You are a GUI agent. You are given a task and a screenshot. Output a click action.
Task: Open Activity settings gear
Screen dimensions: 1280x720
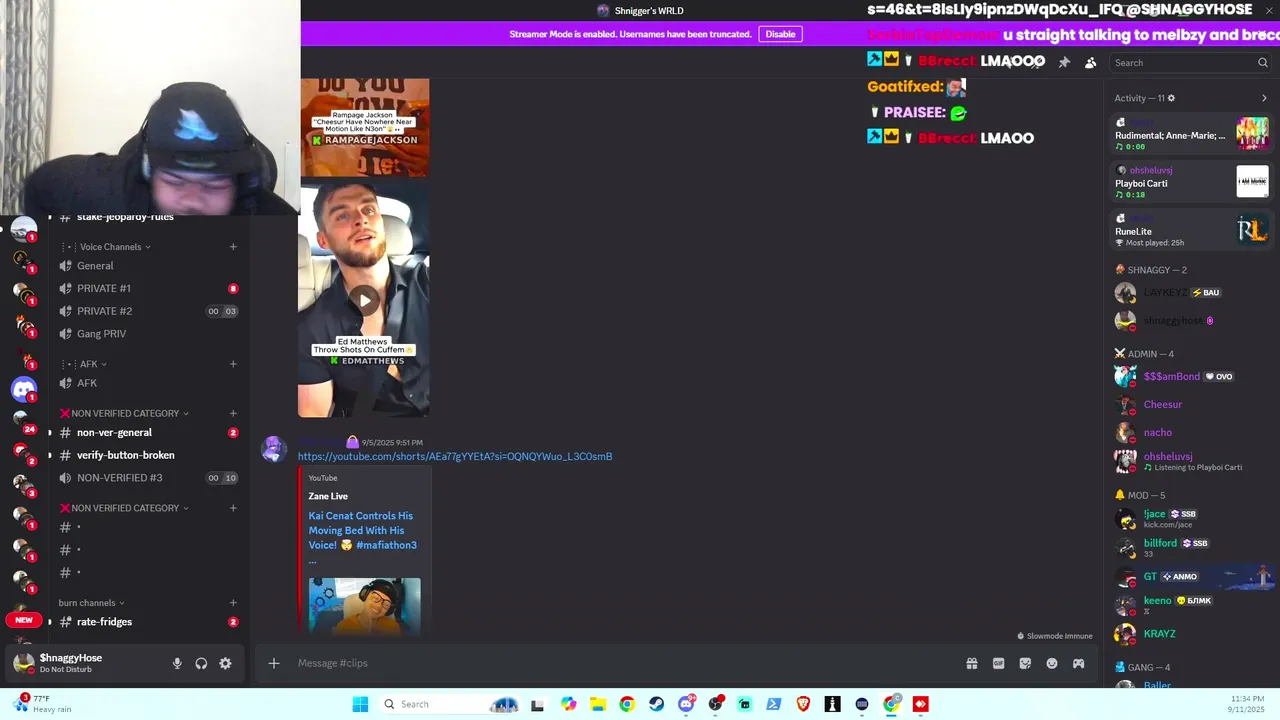[1171, 98]
